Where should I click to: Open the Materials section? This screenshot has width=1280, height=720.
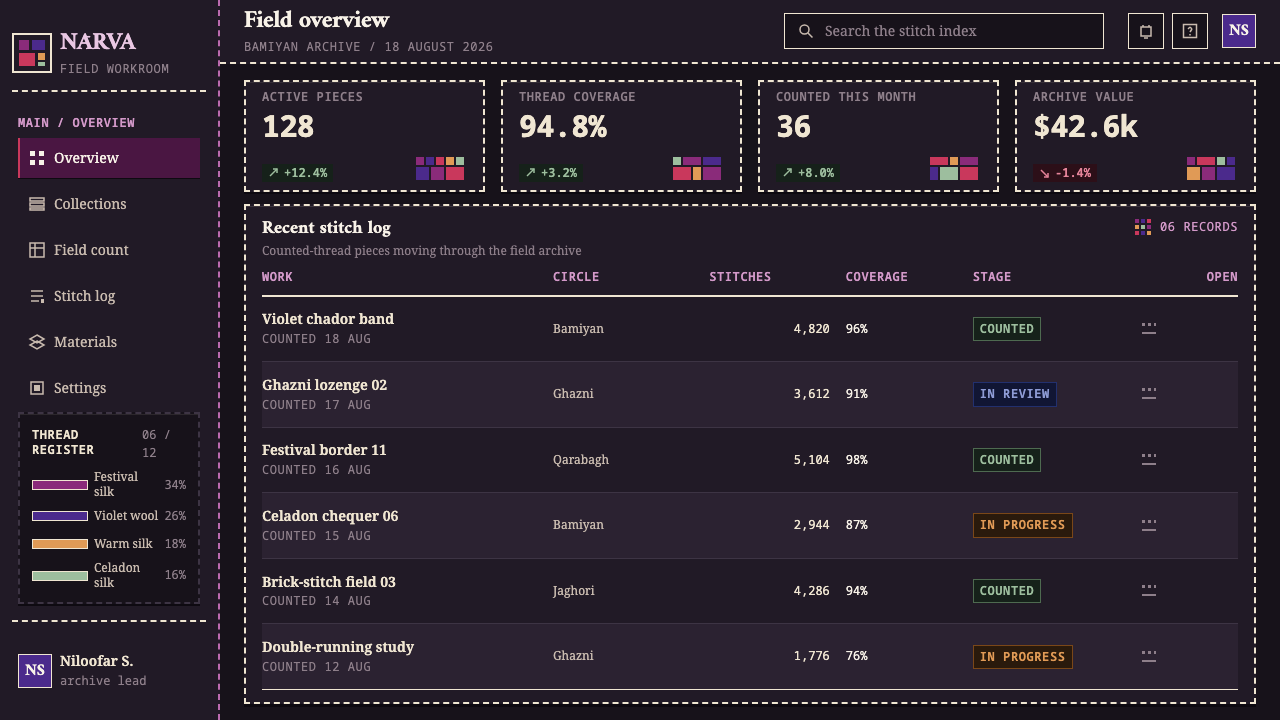109,342
